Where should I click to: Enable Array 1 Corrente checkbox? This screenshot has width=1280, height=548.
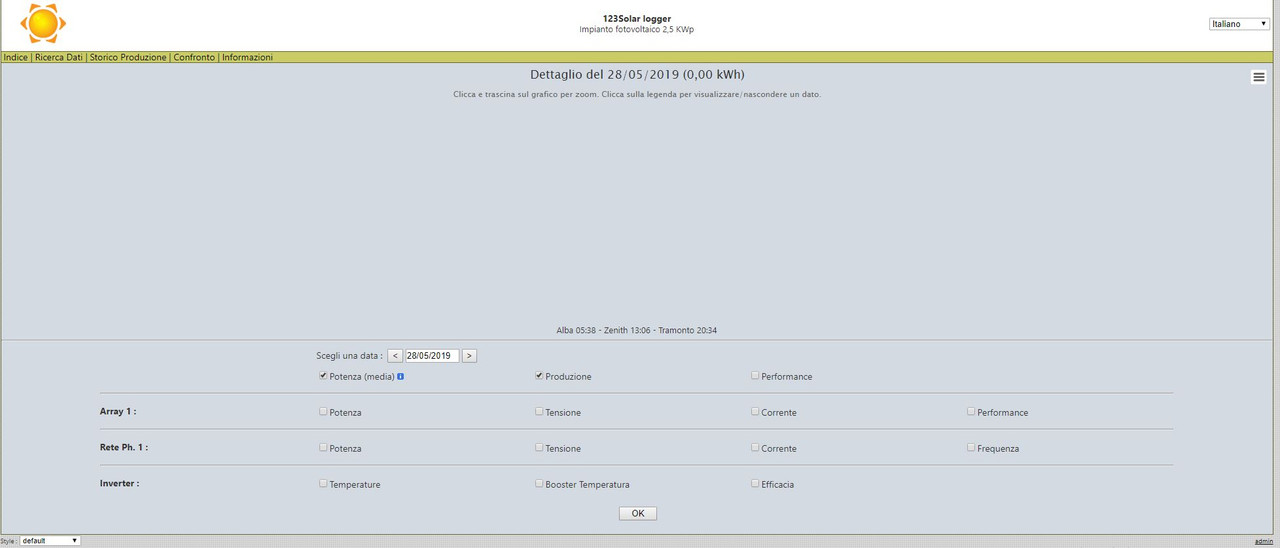(x=755, y=411)
